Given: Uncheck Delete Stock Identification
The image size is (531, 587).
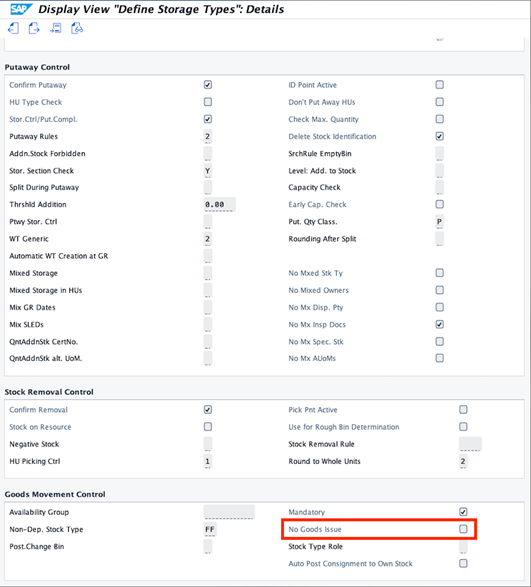Looking at the screenshot, I should click(x=440, y=136).
